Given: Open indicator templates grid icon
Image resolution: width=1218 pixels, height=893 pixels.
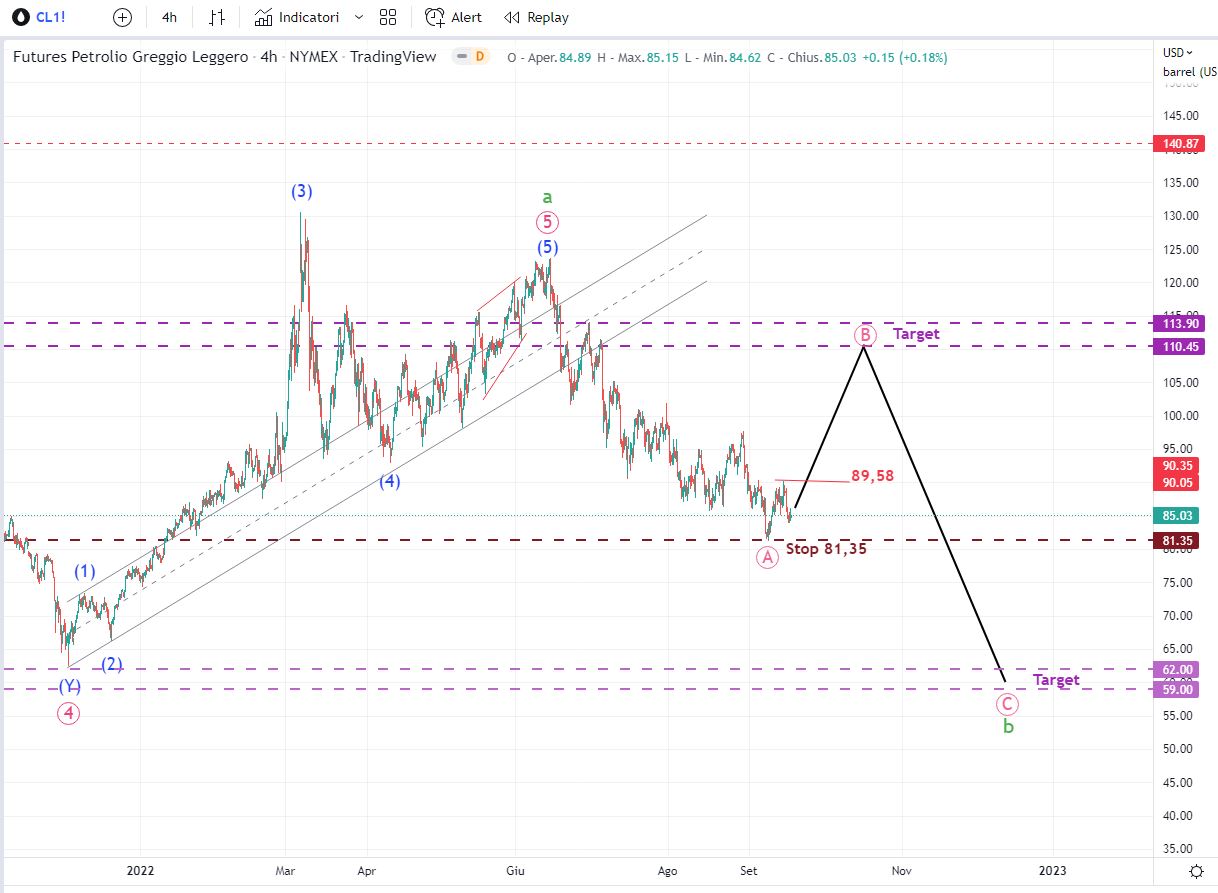Looking at the screenshot, I should coord(388,17).
